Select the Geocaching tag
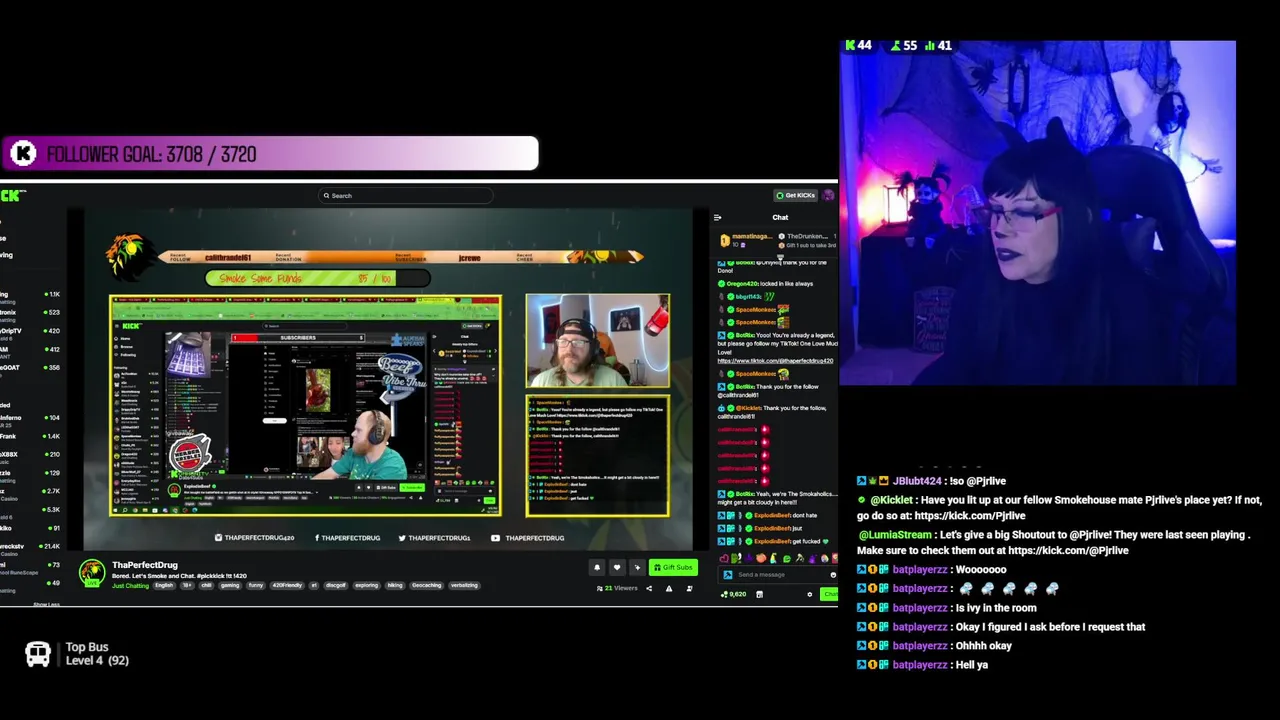 coord(426,585)
